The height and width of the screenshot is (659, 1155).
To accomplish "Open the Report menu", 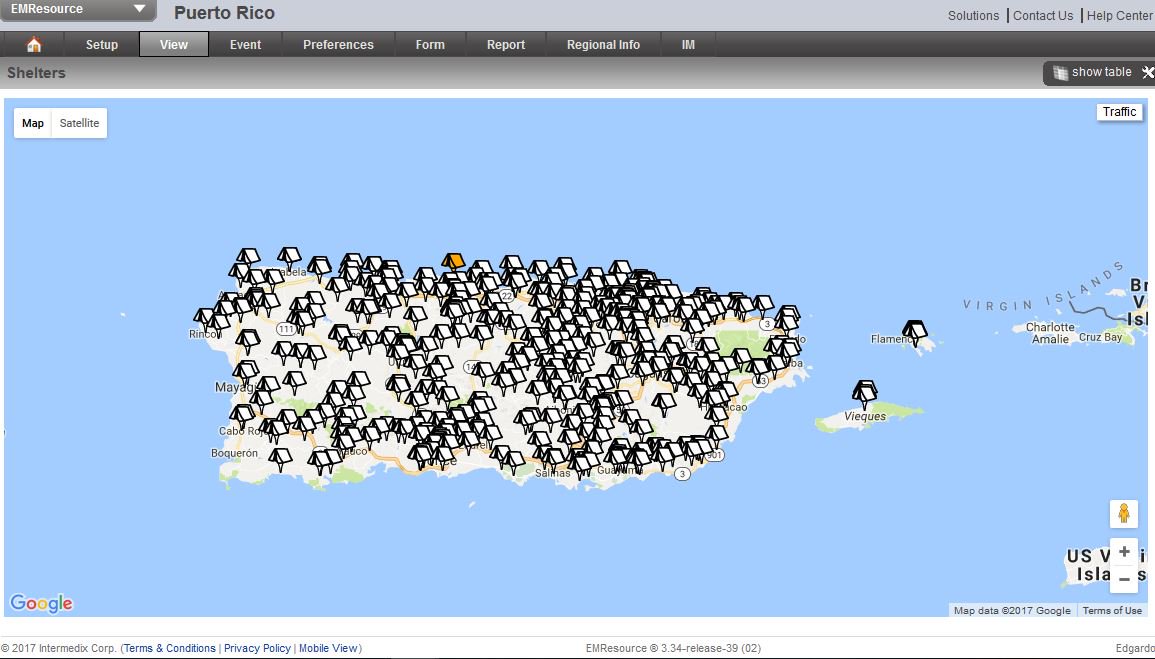I will tap(506, 45).
